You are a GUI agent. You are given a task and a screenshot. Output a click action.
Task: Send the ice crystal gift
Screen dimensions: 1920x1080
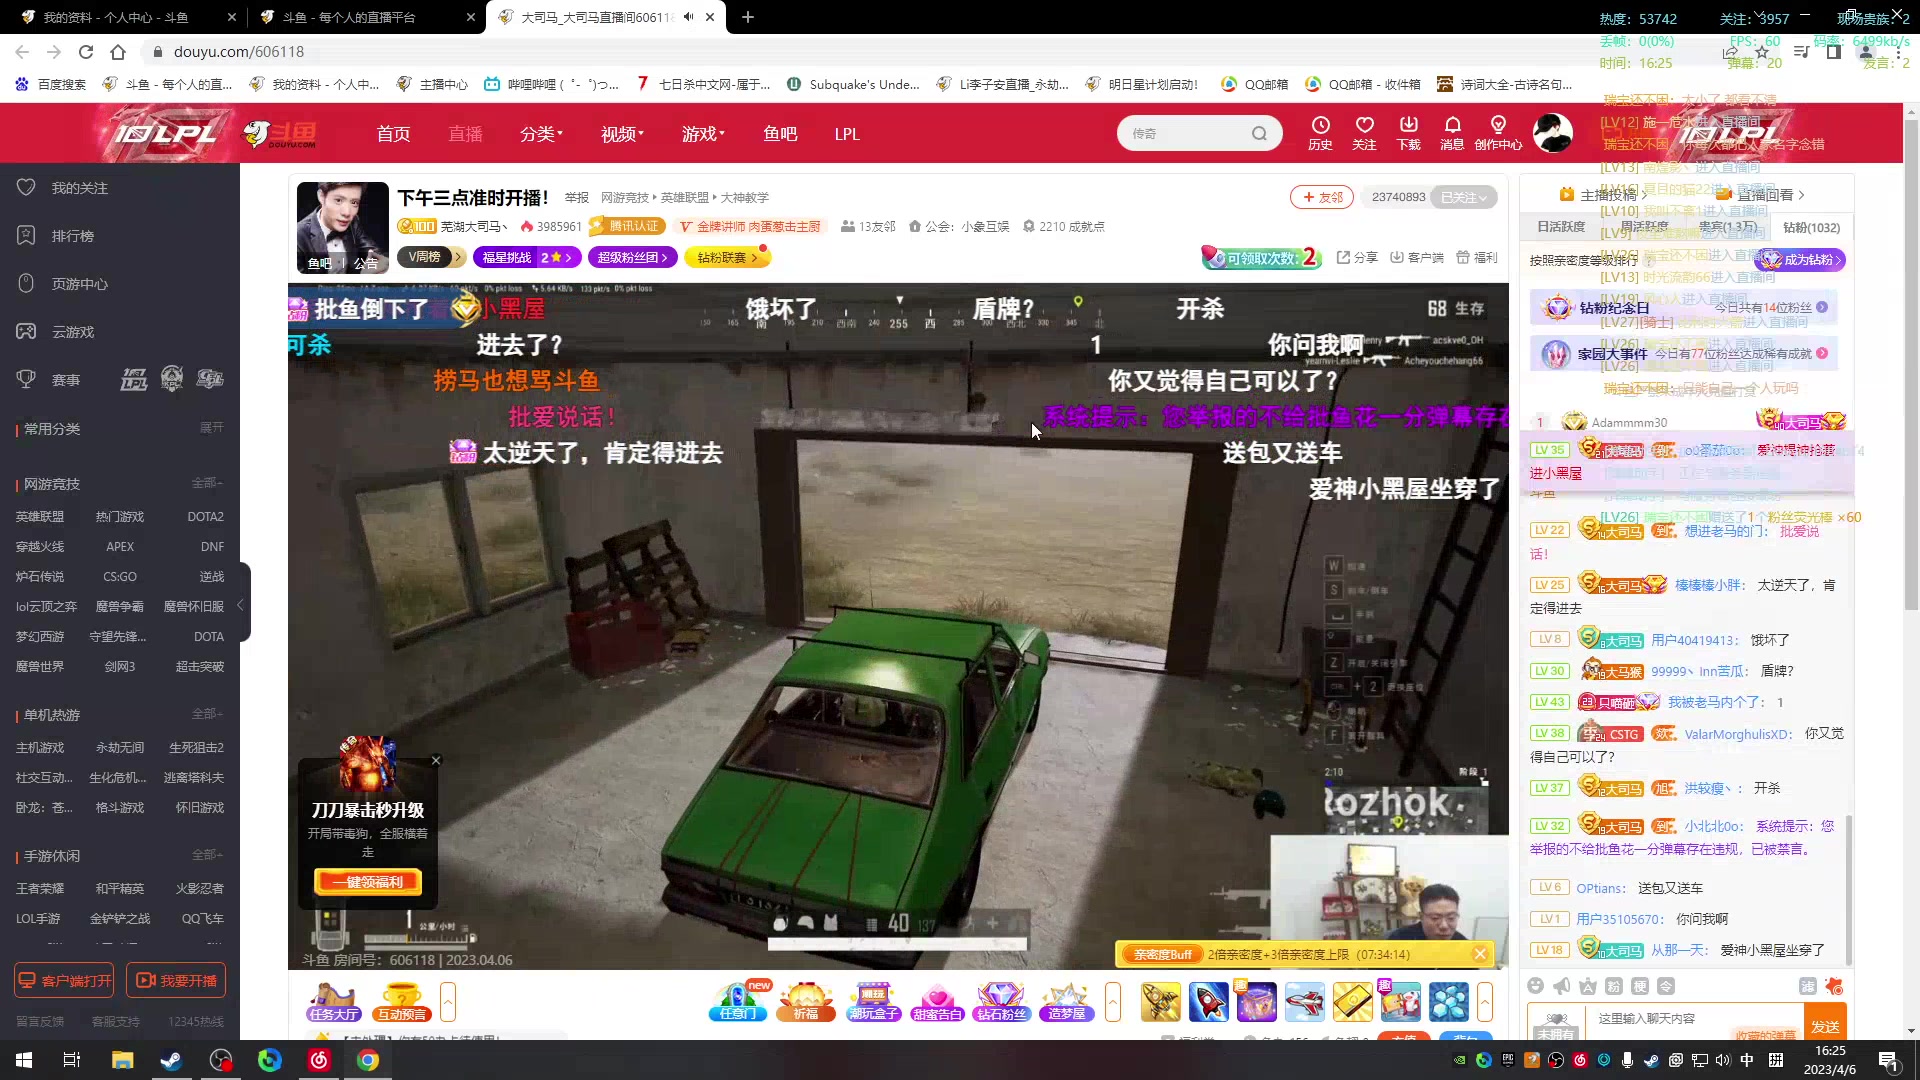1448,1002
